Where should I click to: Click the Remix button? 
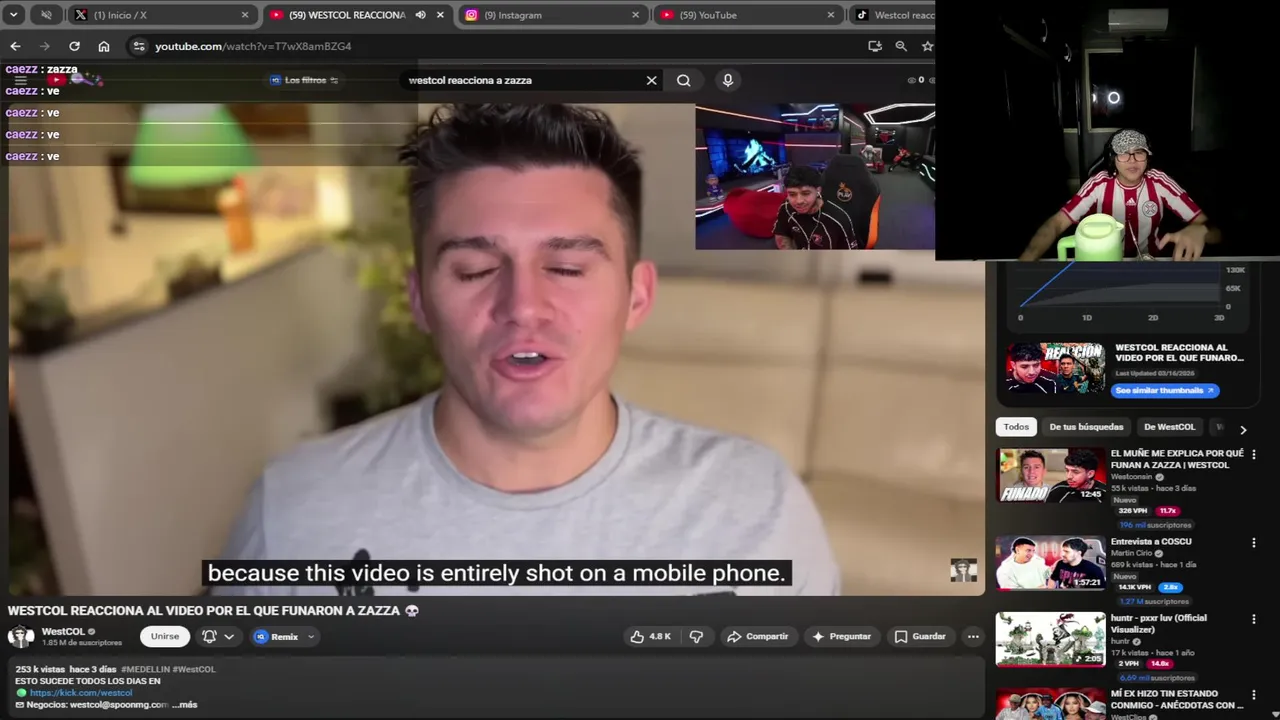(x=277, y=636)
